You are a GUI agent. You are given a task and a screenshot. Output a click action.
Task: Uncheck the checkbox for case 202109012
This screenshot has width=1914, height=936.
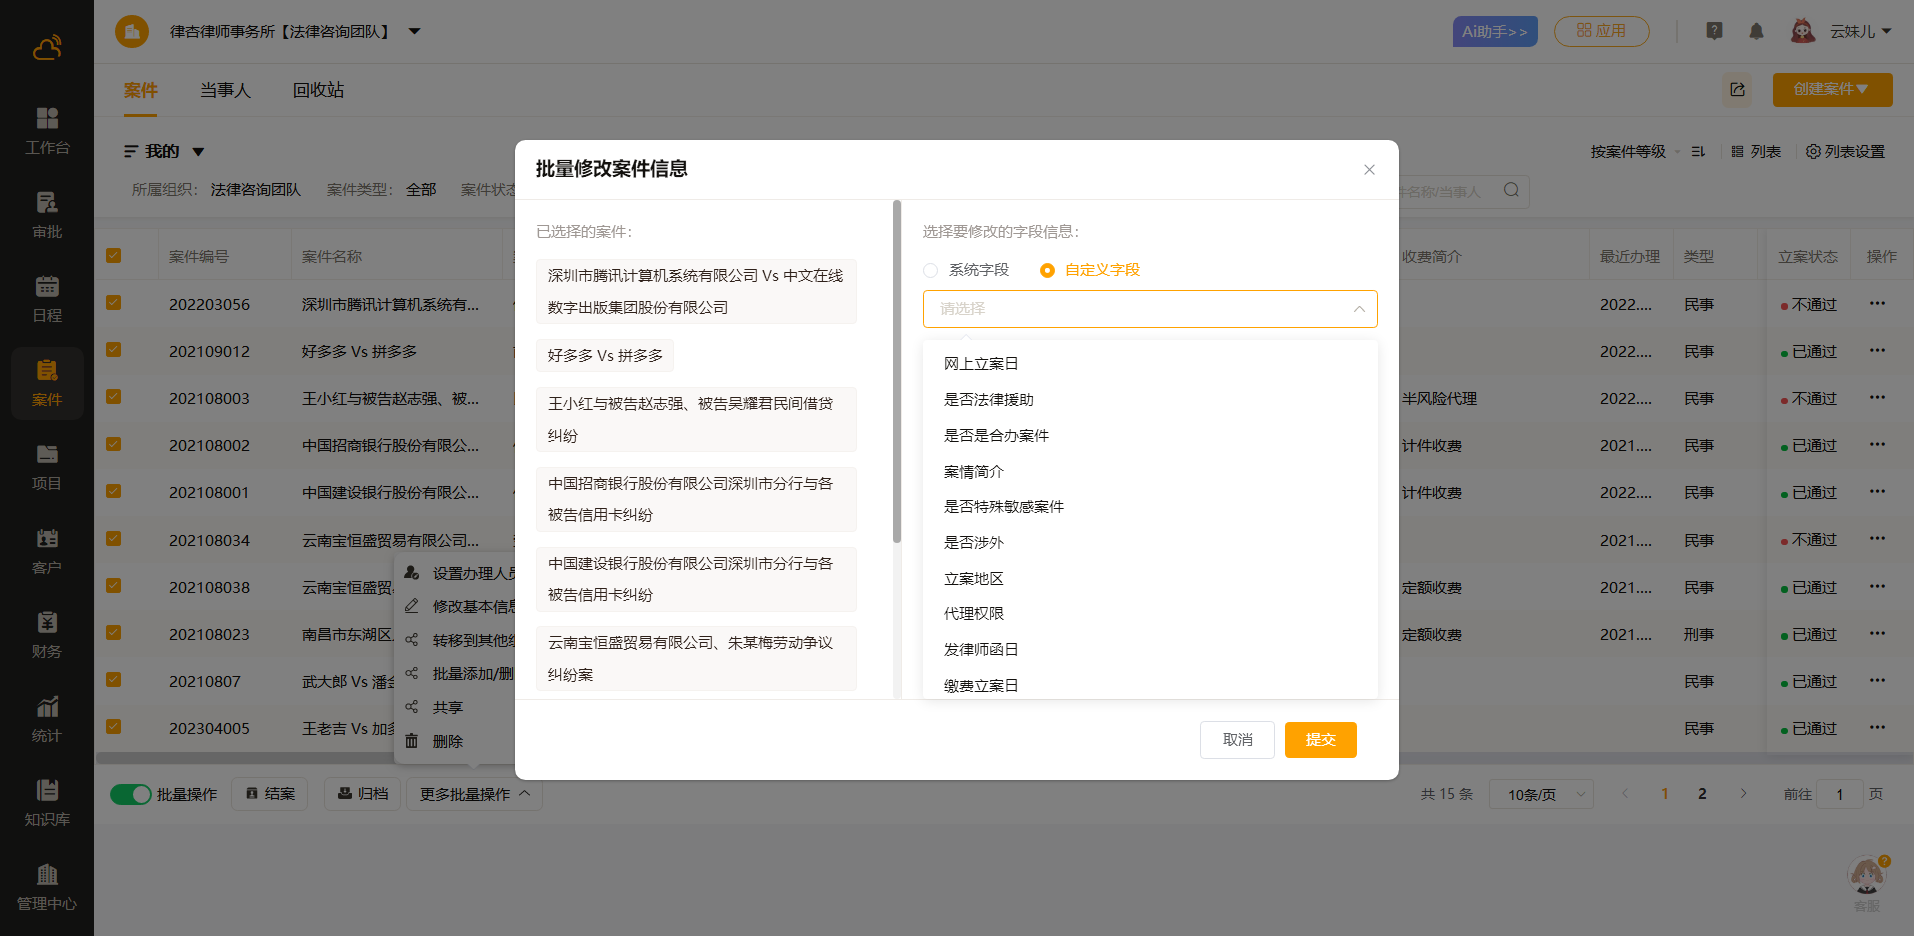pyautogui.click(x=114, y=350)
